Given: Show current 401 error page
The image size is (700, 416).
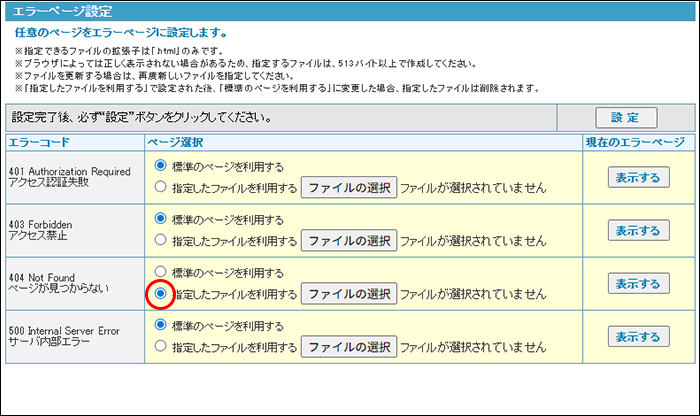Looking at the screenshot, I should (x=638, y=176).
